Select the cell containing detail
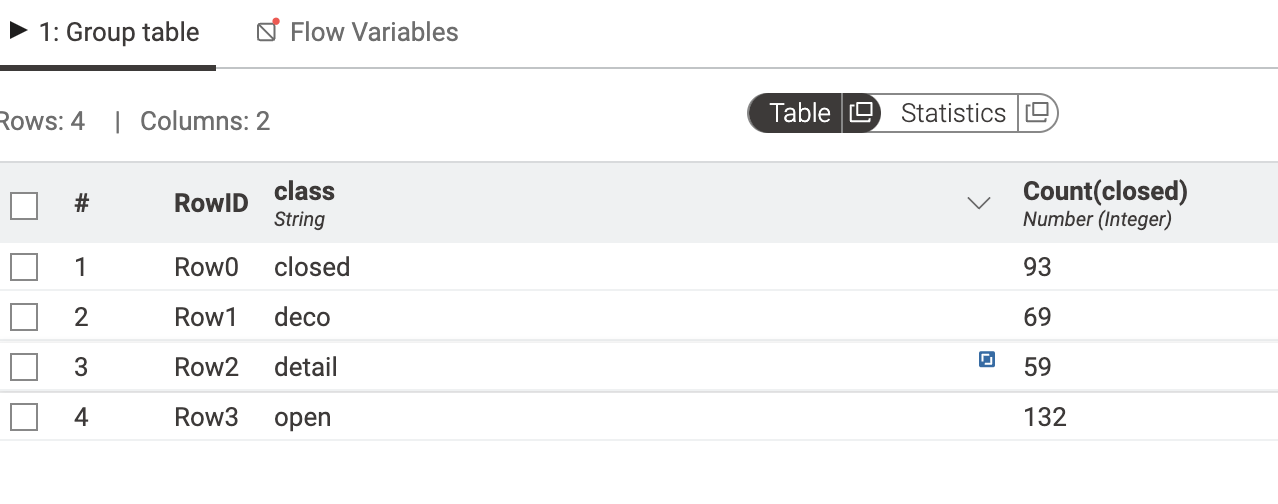 coord(306,367)
